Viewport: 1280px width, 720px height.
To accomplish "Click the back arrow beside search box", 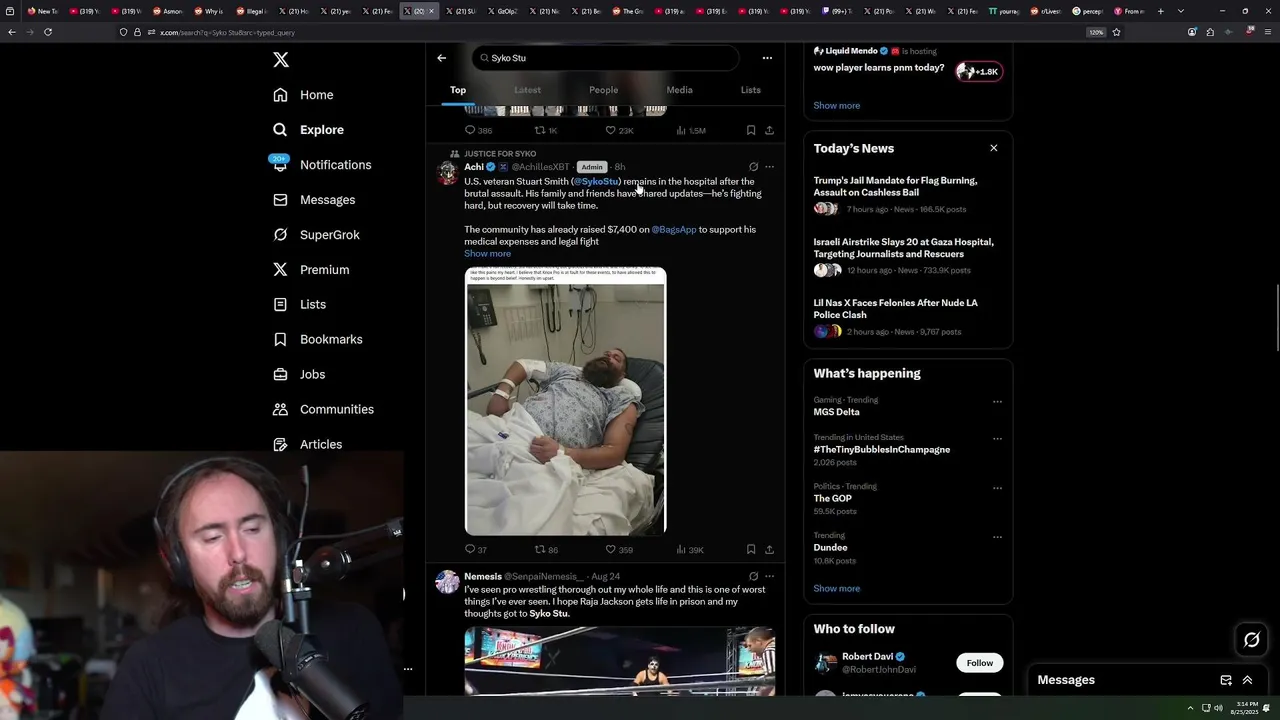I will tap(441, 58).
